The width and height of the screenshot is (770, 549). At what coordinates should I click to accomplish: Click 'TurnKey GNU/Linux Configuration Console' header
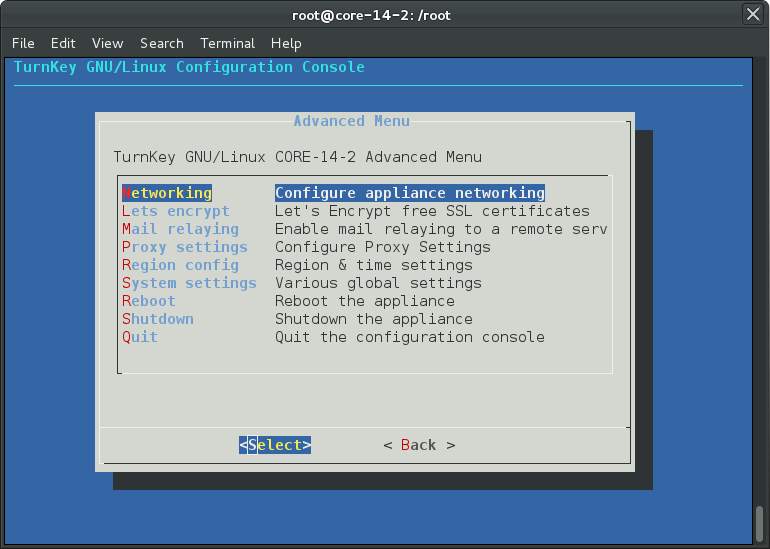click(x=189, y=67)
